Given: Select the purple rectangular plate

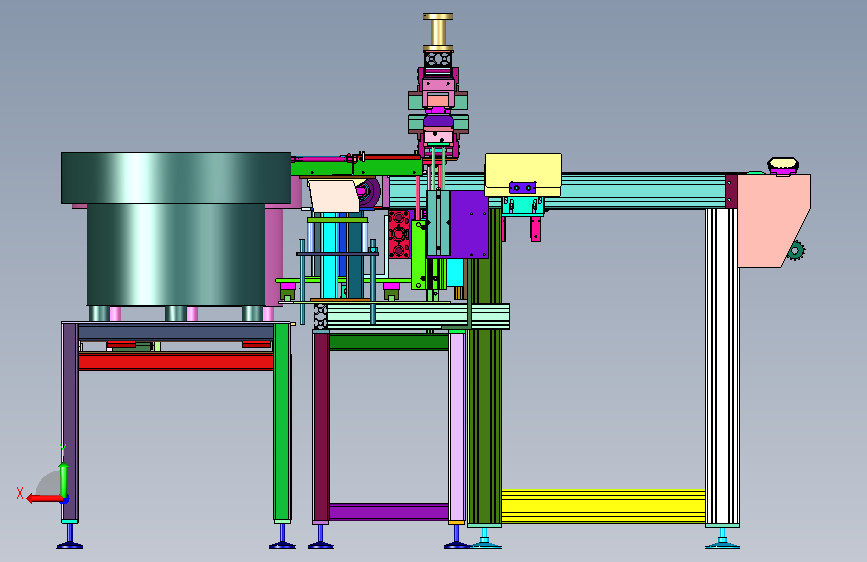Looking at the screenshot, I should tap(469, 224).
